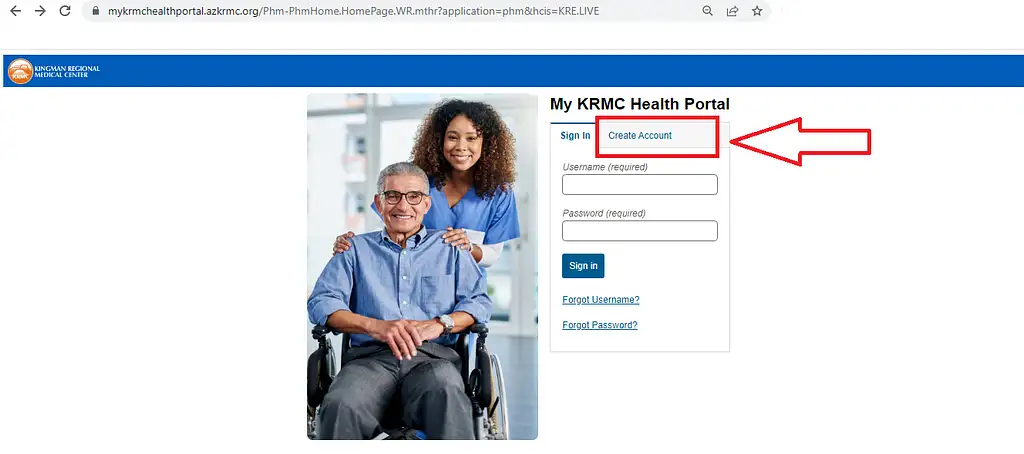Bookmark this page with the star icon
This screenshot has height=454, width=1024.
(757, 11)
